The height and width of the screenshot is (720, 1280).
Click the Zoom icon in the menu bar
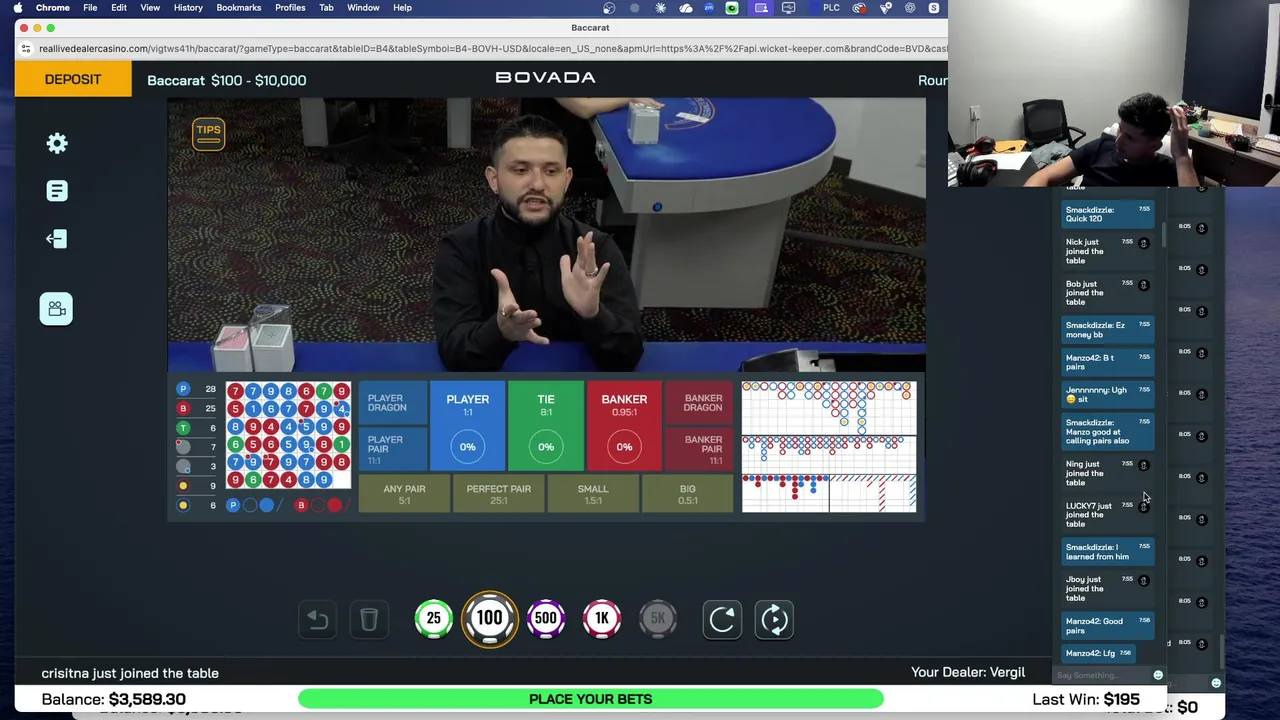click(x=709, y=8)
